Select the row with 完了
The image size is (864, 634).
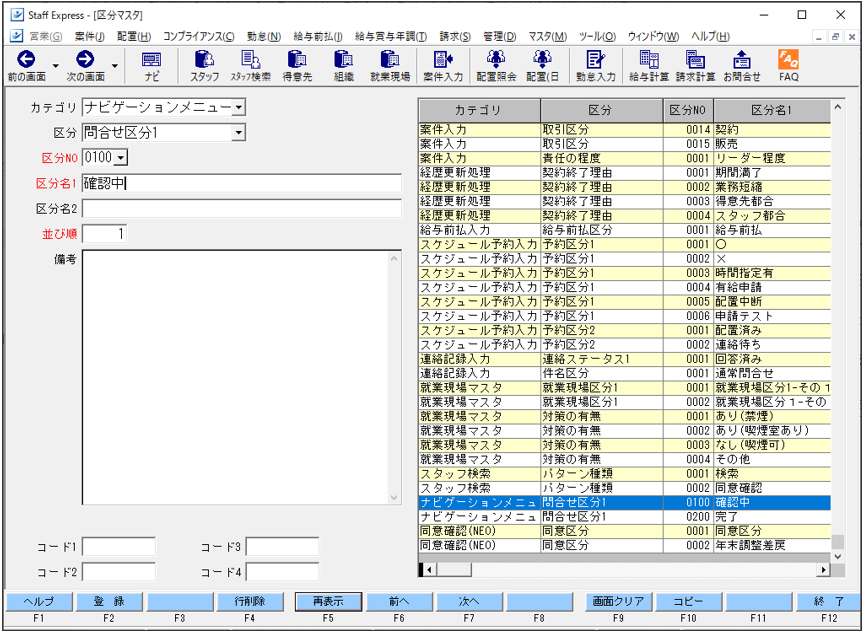pyautogui.click(x=624, y=517)
